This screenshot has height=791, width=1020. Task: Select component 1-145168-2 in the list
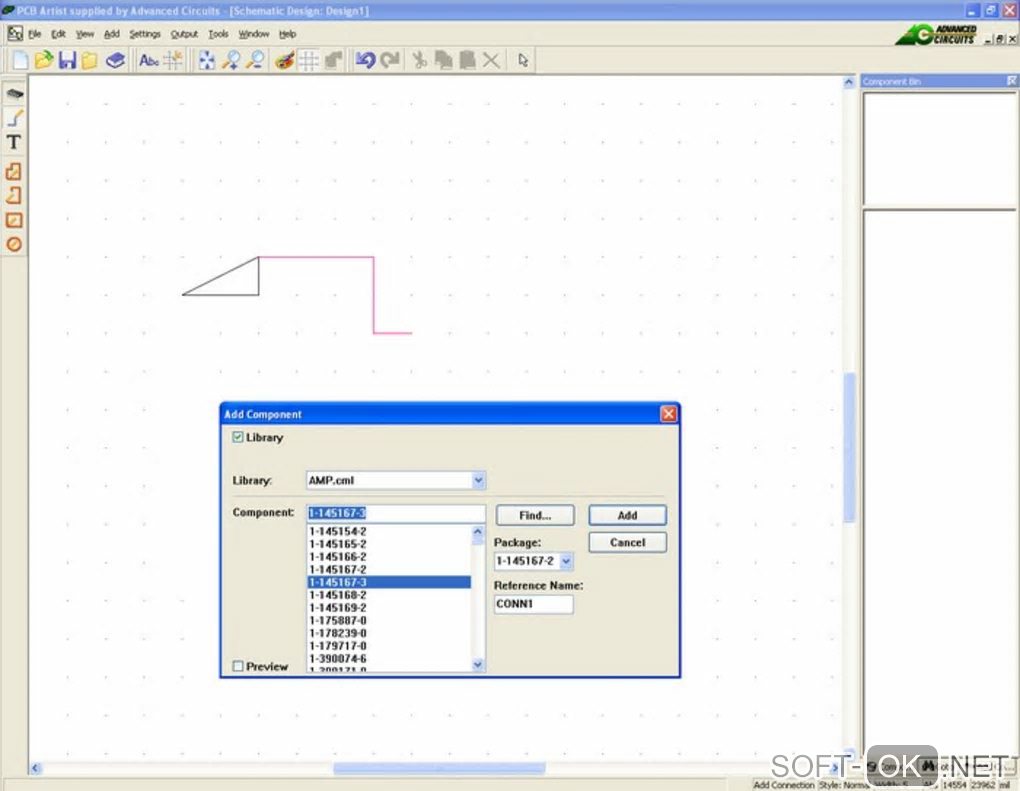tap(338, 595)
